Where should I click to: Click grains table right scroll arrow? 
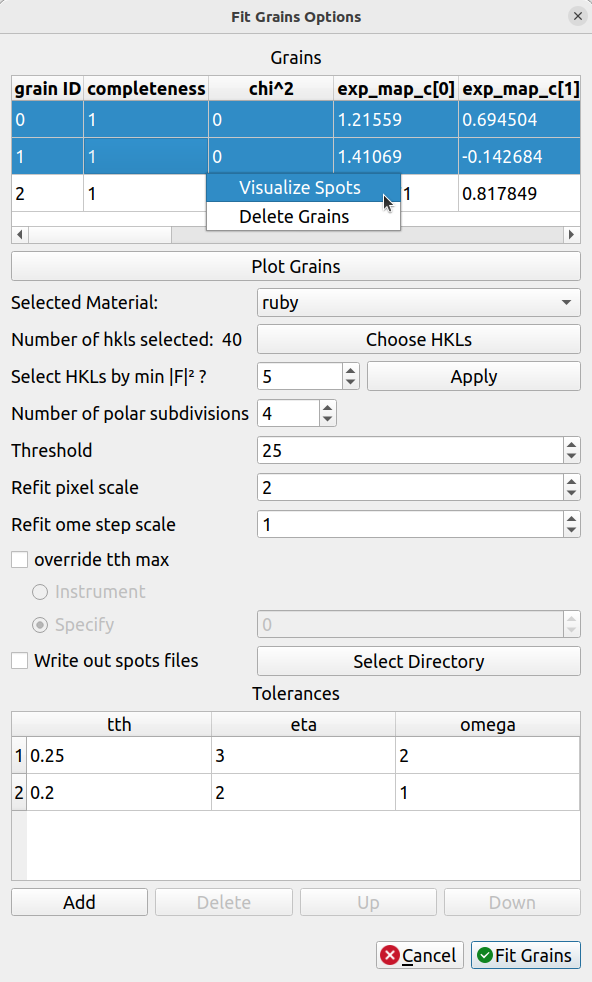571,235
